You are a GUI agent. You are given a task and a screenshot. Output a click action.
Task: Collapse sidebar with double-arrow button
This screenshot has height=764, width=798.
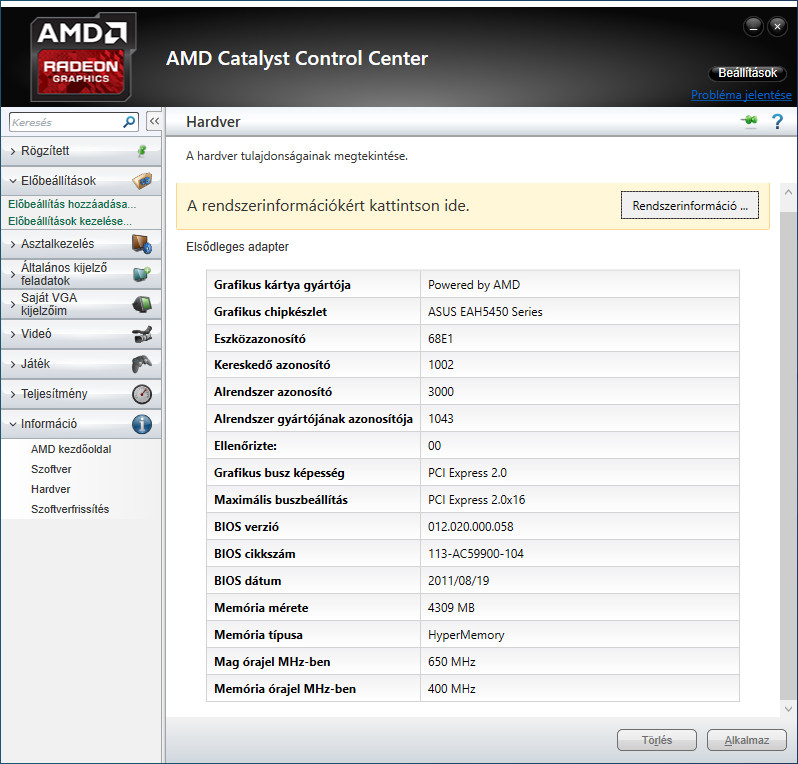pyautogui.click(x=154, y=121)
